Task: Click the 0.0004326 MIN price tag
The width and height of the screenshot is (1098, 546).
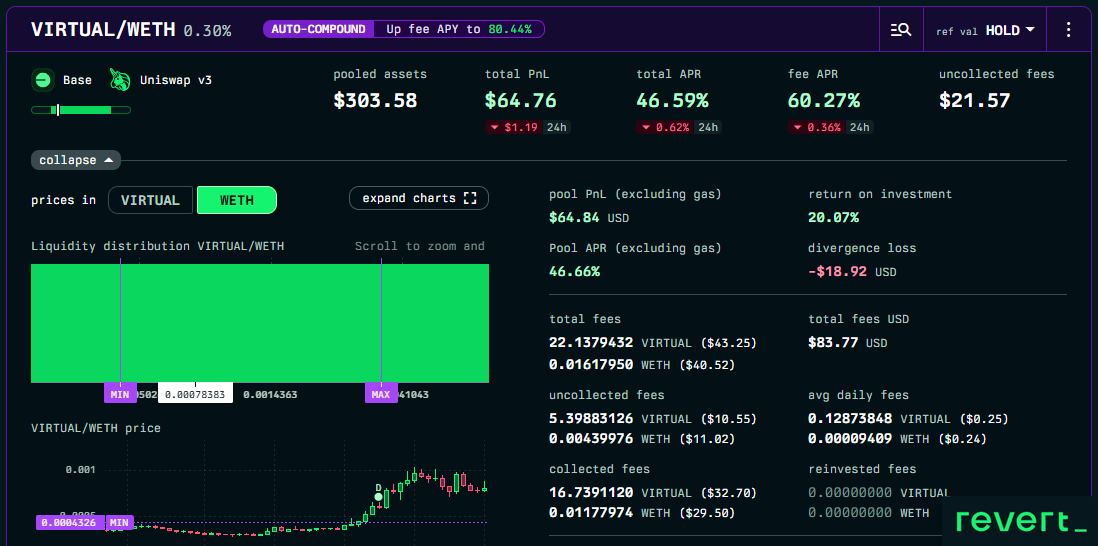Action: pyautogui.click(x=69, y=522)
